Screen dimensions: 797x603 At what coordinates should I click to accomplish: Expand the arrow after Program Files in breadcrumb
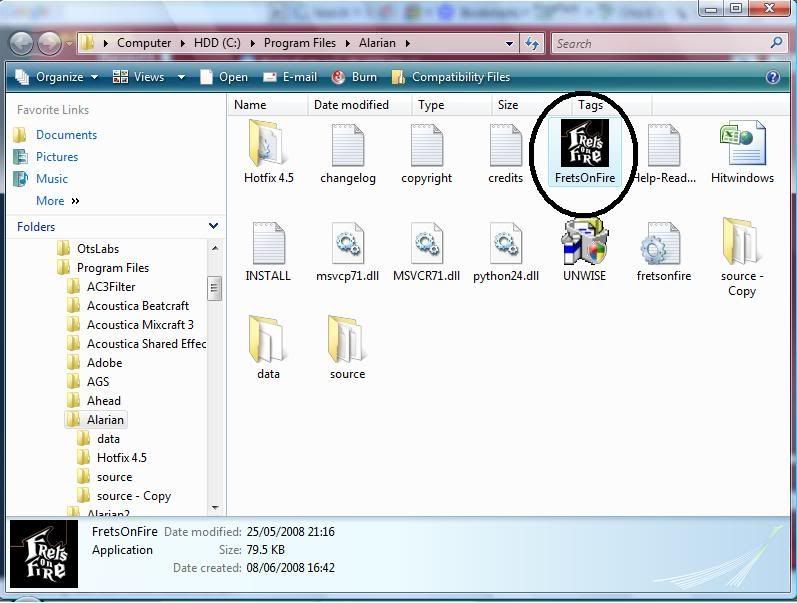(348, 43)
